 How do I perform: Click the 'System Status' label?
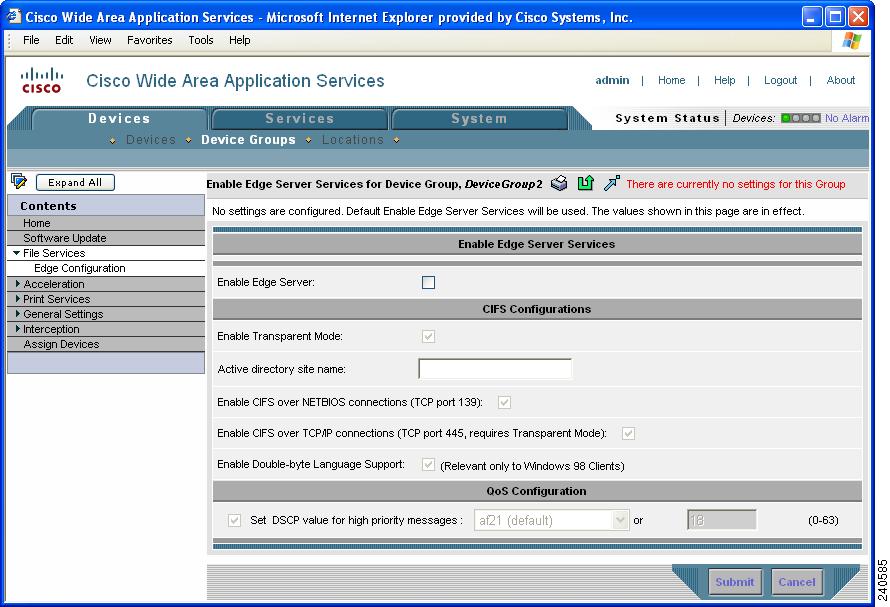click(668, 118)
